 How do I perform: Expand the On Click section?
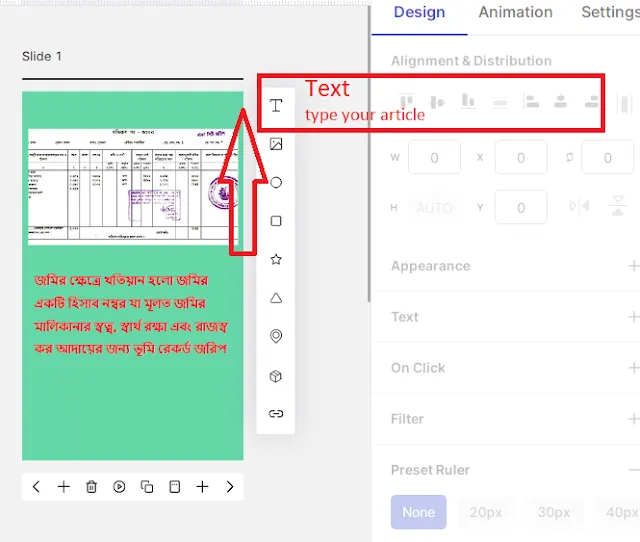tap(632, 368)
